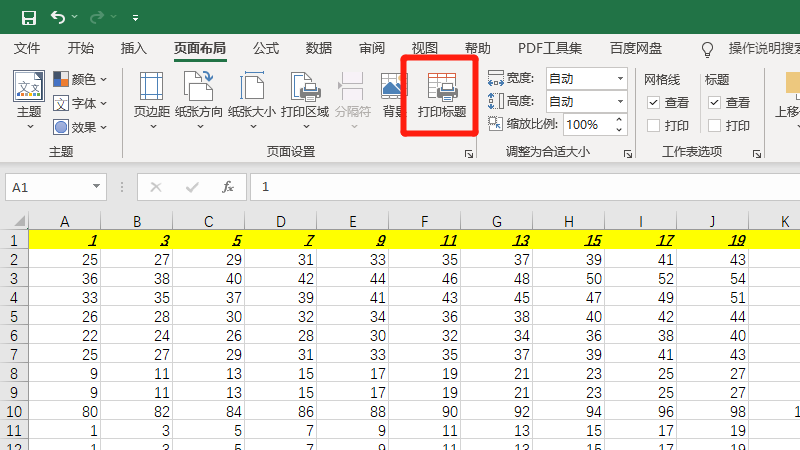This screenshot has width=800, height=450.
Task: Open the Name Box dropdown arrow
Action: point(97,187)
